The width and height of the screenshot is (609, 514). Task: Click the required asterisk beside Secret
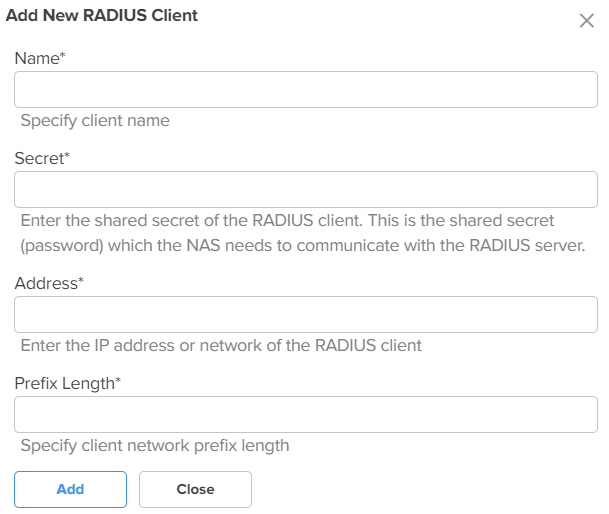67,155
